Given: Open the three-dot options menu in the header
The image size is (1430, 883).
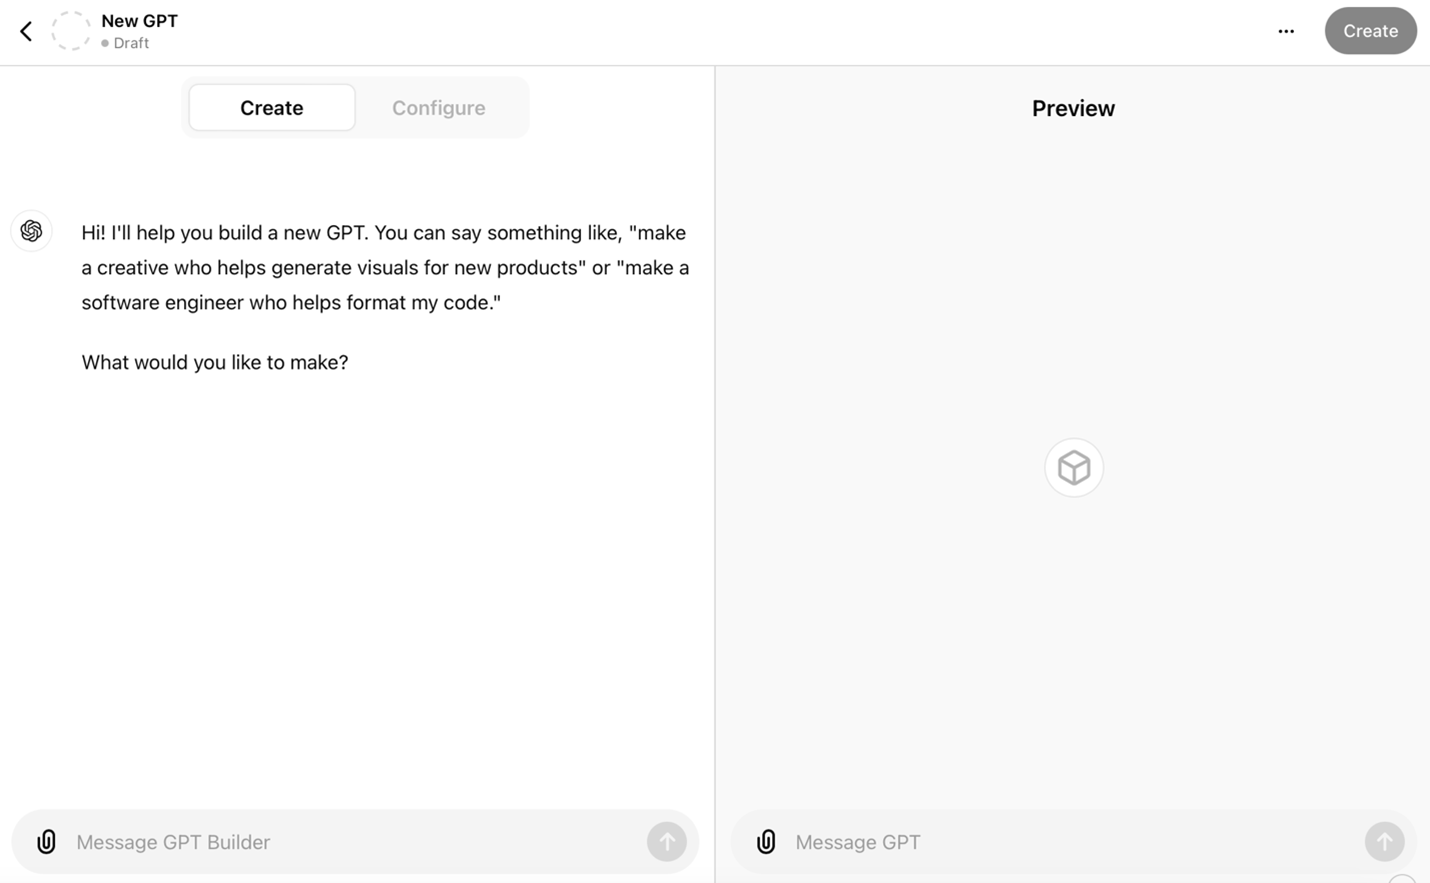Looking at the screenshot, I should (1285, 31).
